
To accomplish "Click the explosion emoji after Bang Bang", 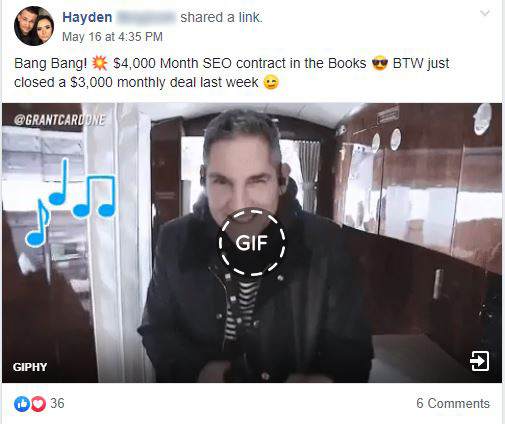I will pos(99,63).
